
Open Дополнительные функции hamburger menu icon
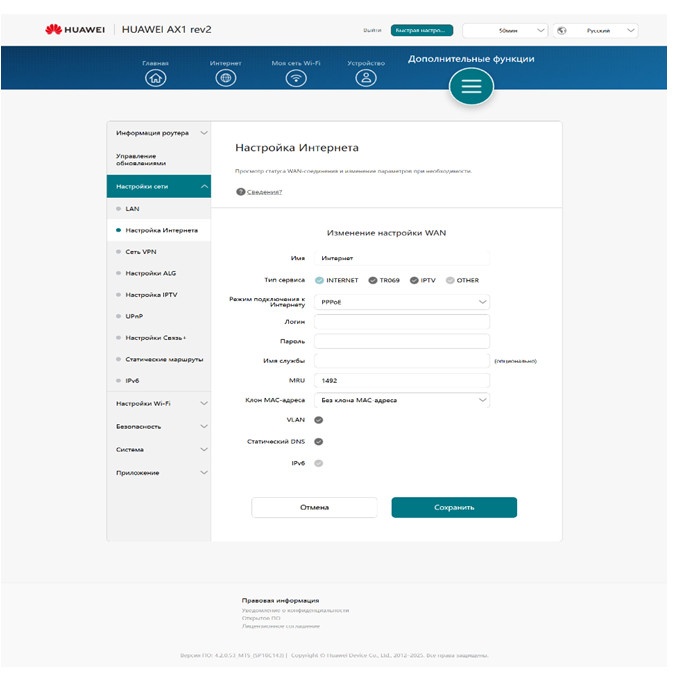[471, 87]
